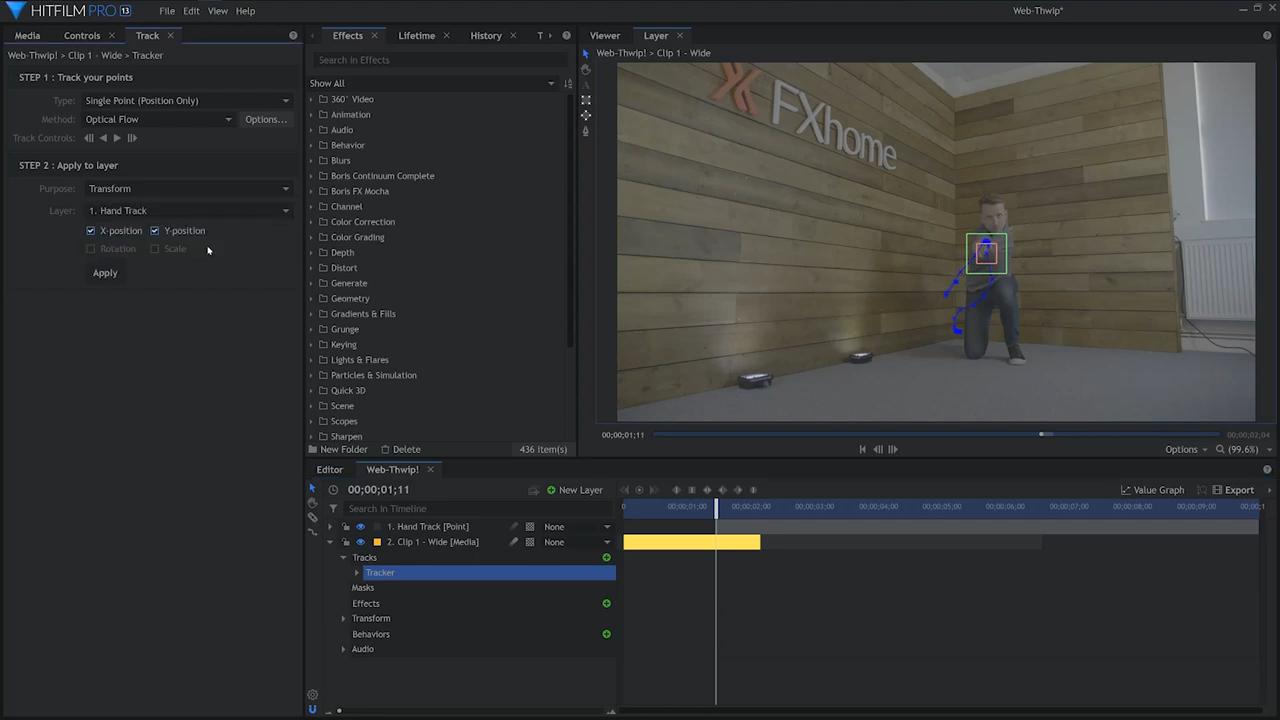Toggle the snapping magnet icon
Image resolution: width=1280 pixels, height=720 pixels.
click(312, 710)
